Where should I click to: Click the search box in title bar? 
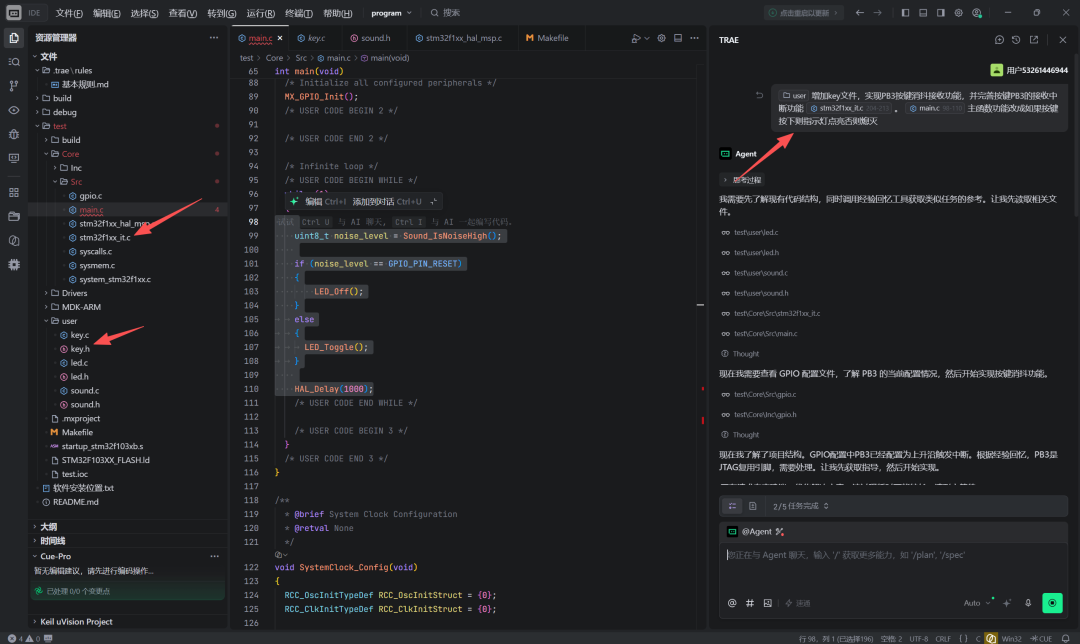445,12
